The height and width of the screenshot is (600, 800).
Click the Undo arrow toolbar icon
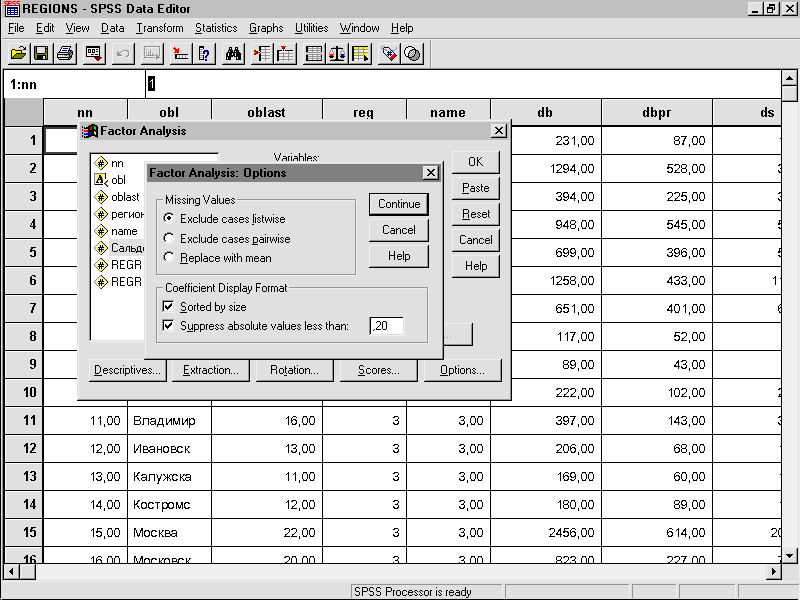122,54
